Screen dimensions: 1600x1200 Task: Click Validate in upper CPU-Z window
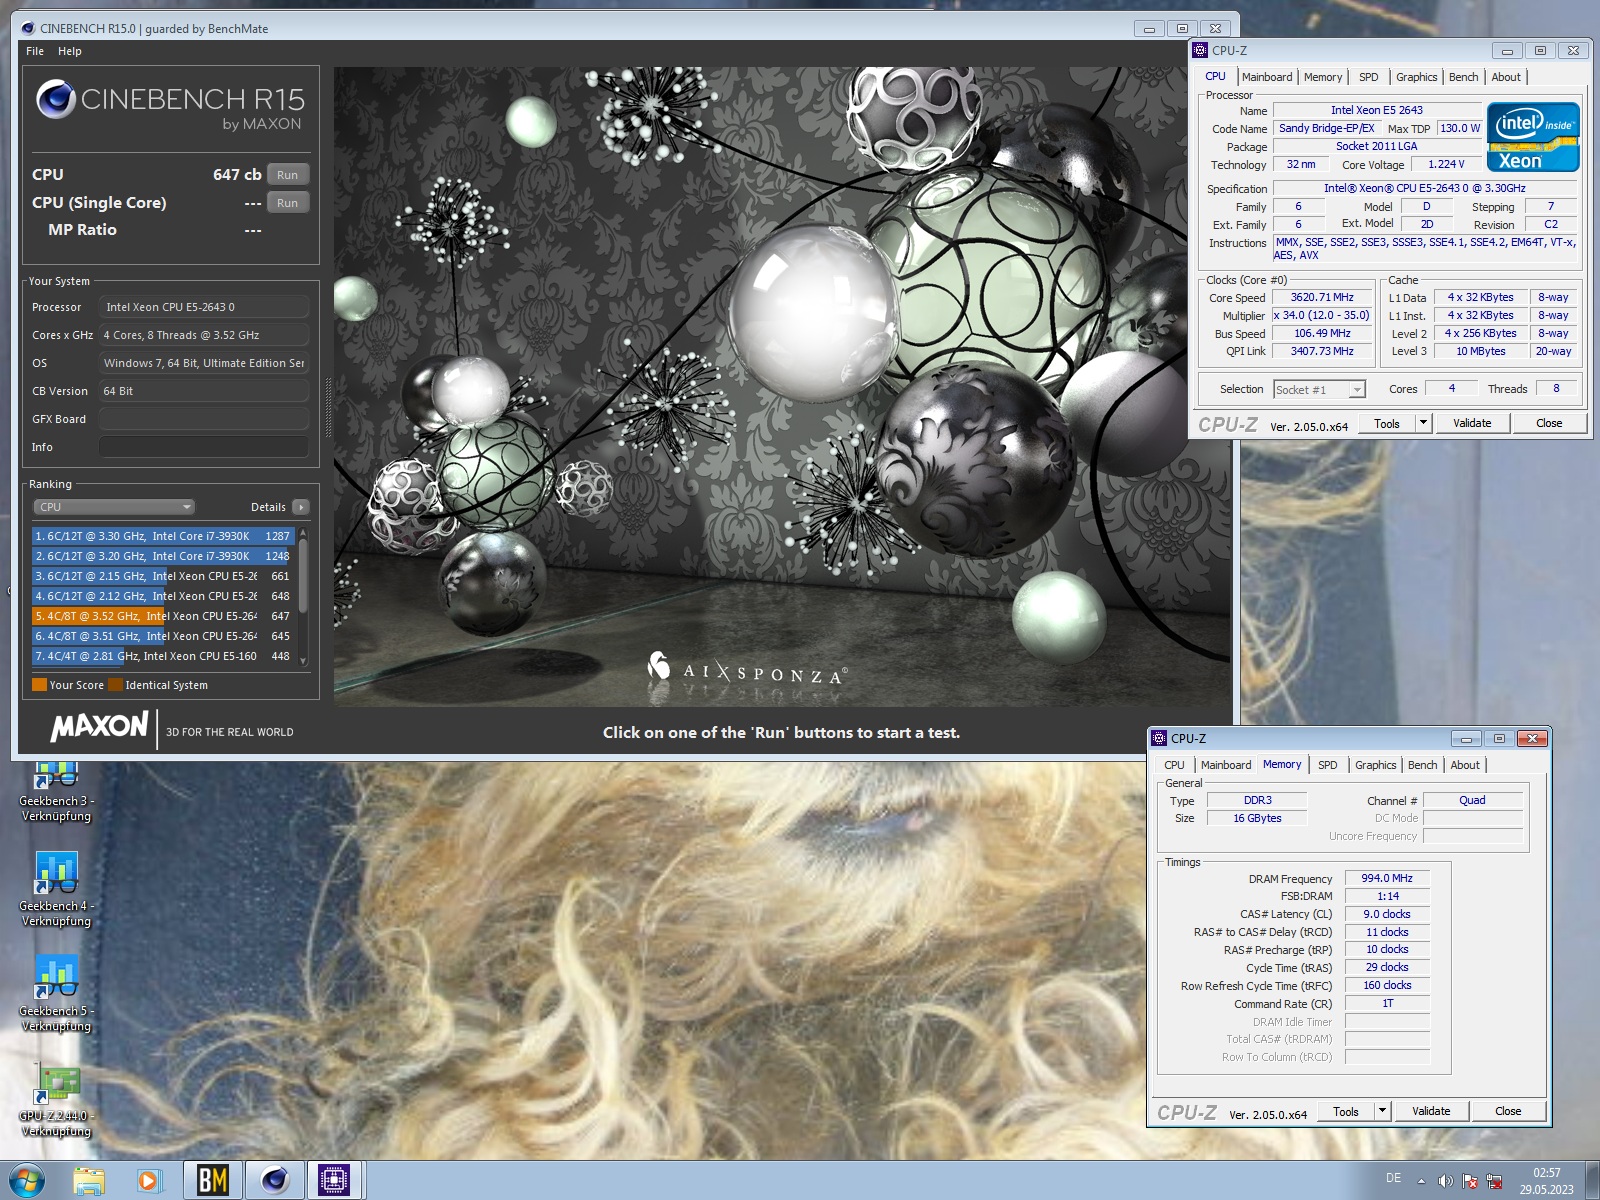pos(1472,423)
